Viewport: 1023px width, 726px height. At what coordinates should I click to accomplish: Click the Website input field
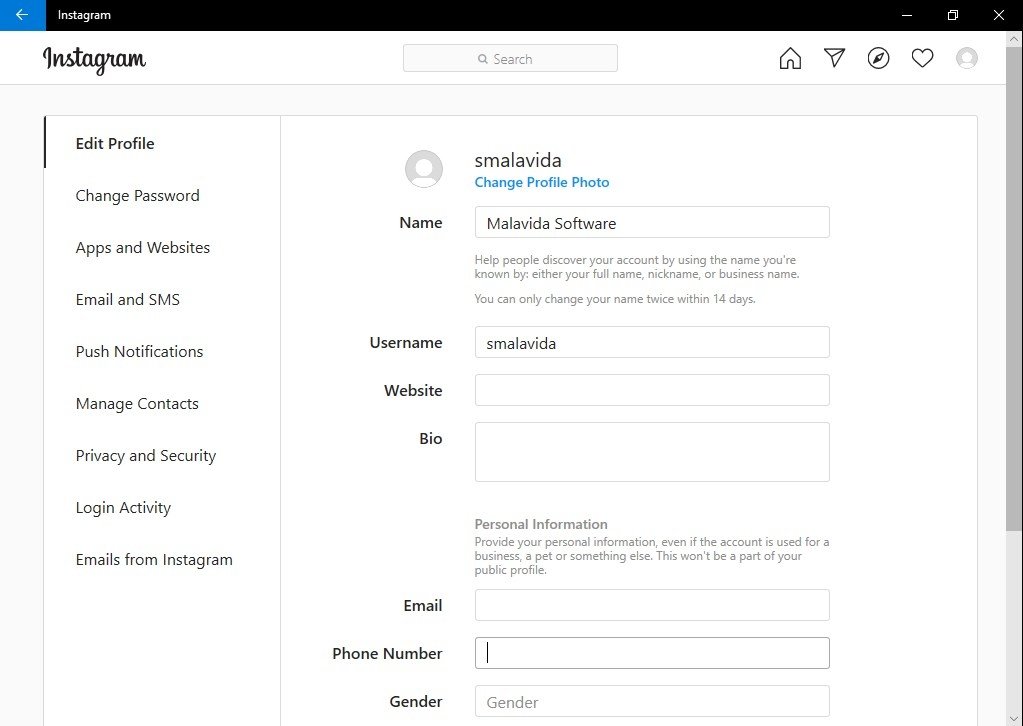(652, 390)
